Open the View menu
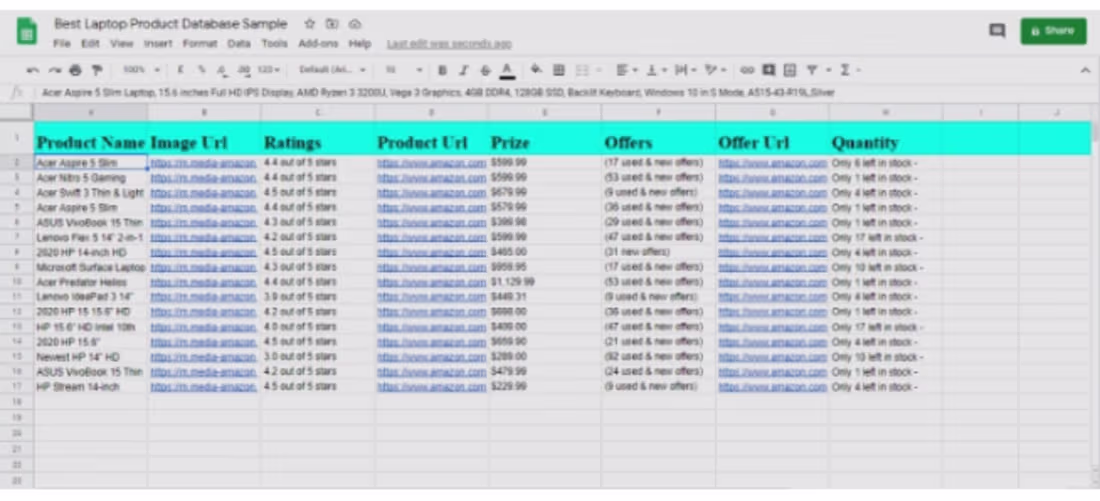 [x=121, y=44]
